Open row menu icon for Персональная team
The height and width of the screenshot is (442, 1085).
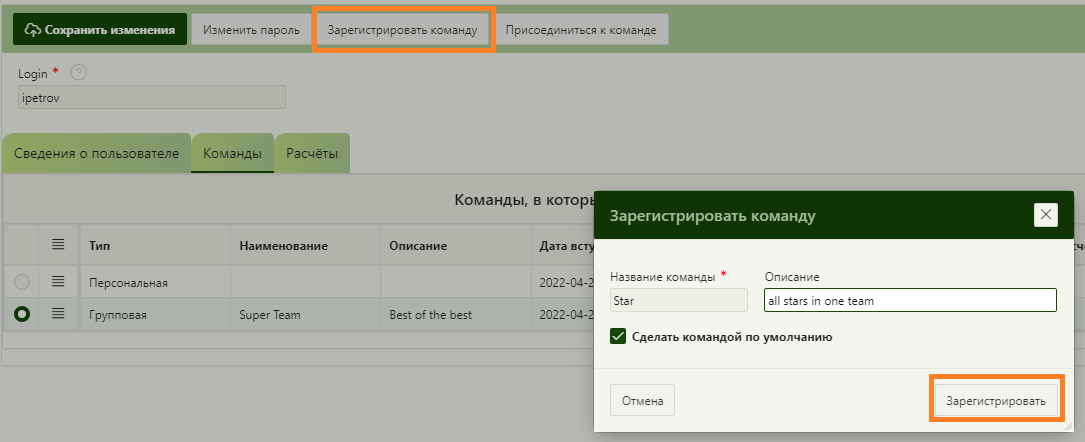click(x=58, y=282)
